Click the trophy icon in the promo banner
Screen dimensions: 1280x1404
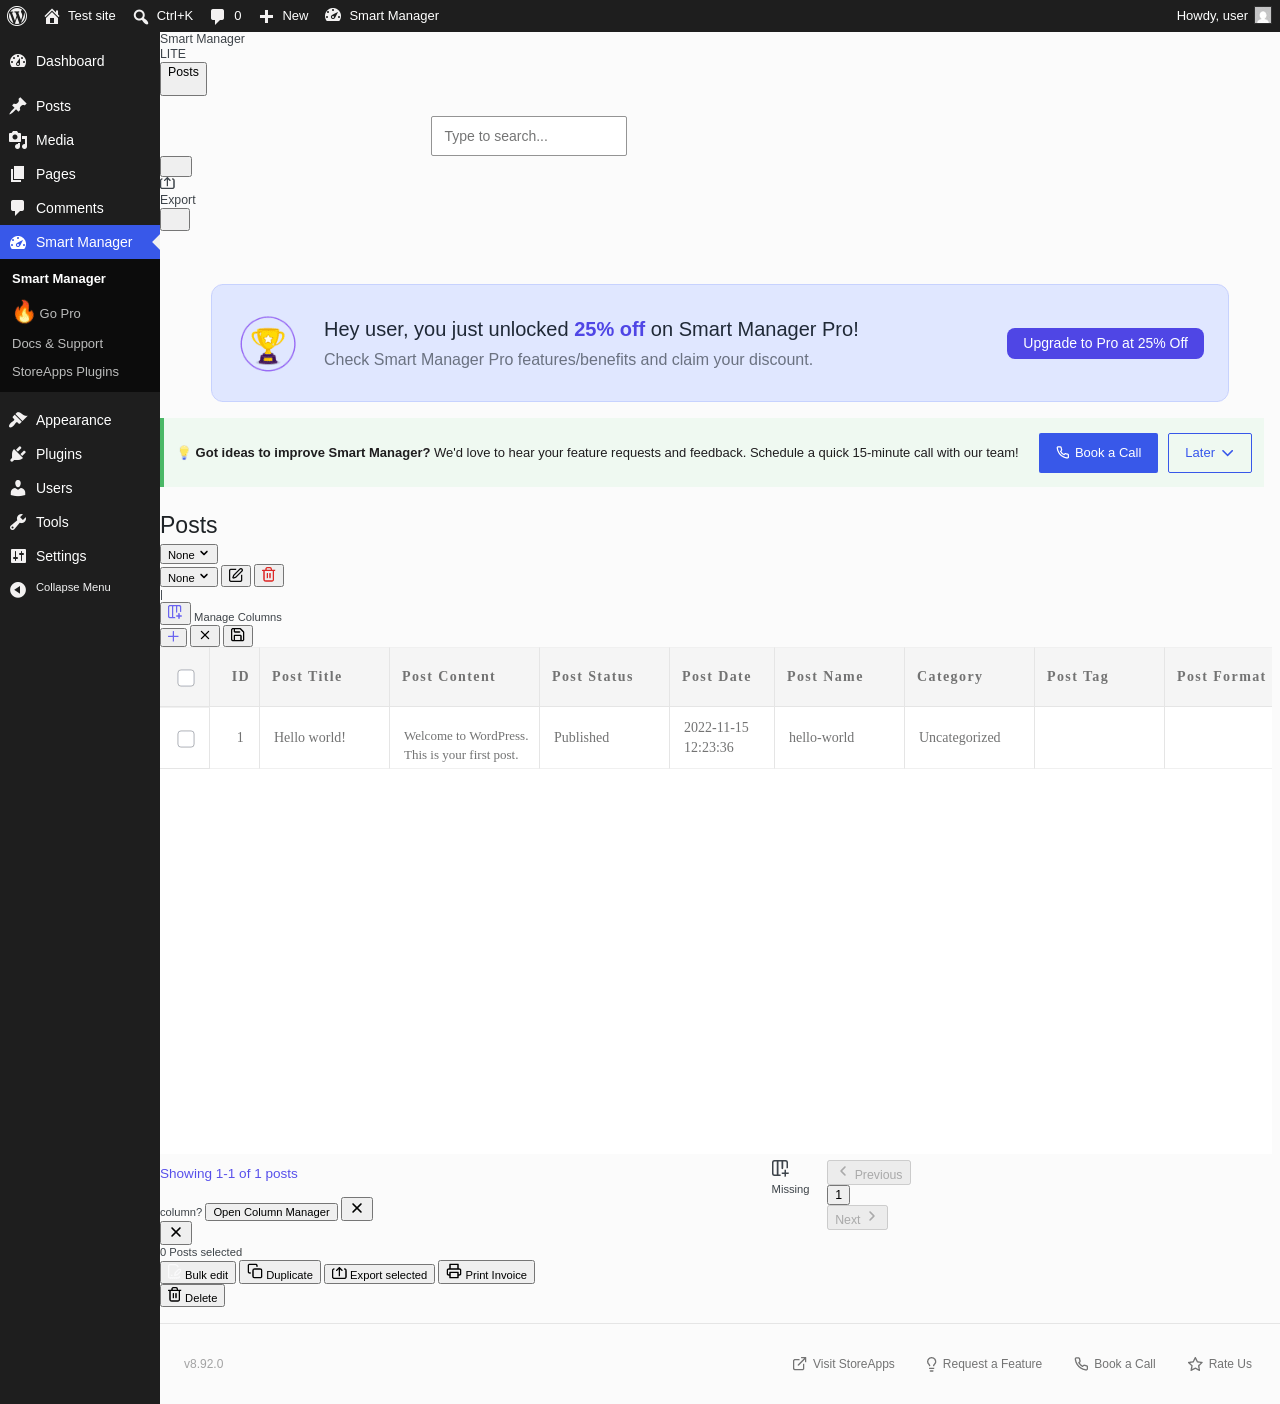[268, 344]
